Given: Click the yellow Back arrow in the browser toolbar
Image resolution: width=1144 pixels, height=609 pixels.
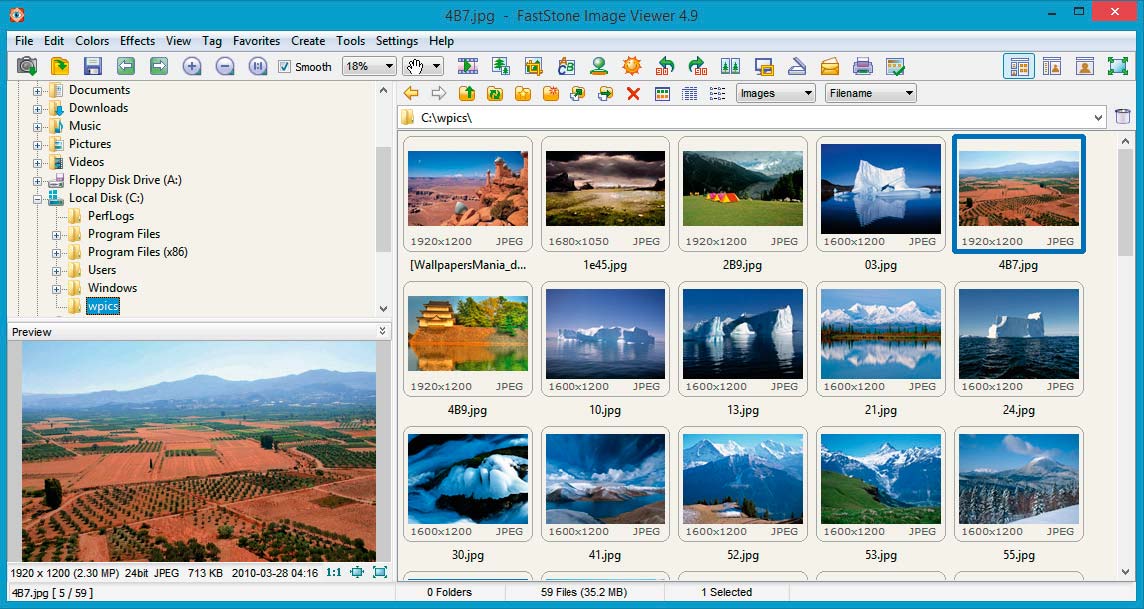Looking at the screenshot, I should [x=411, y=93].
